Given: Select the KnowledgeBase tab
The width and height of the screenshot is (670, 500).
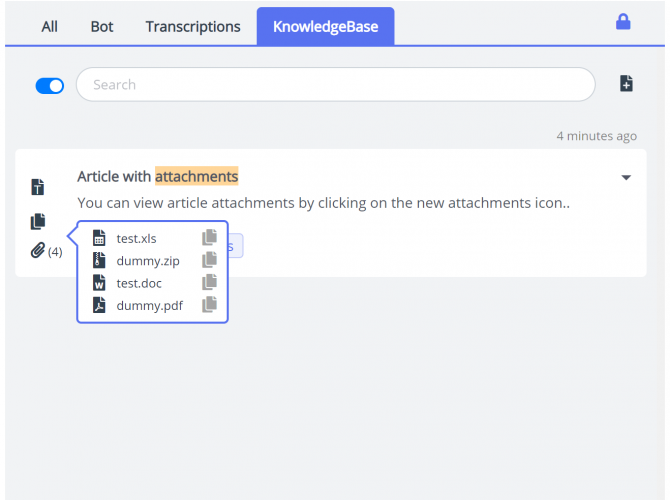Looking at the screenshot, I should (325, 27).
